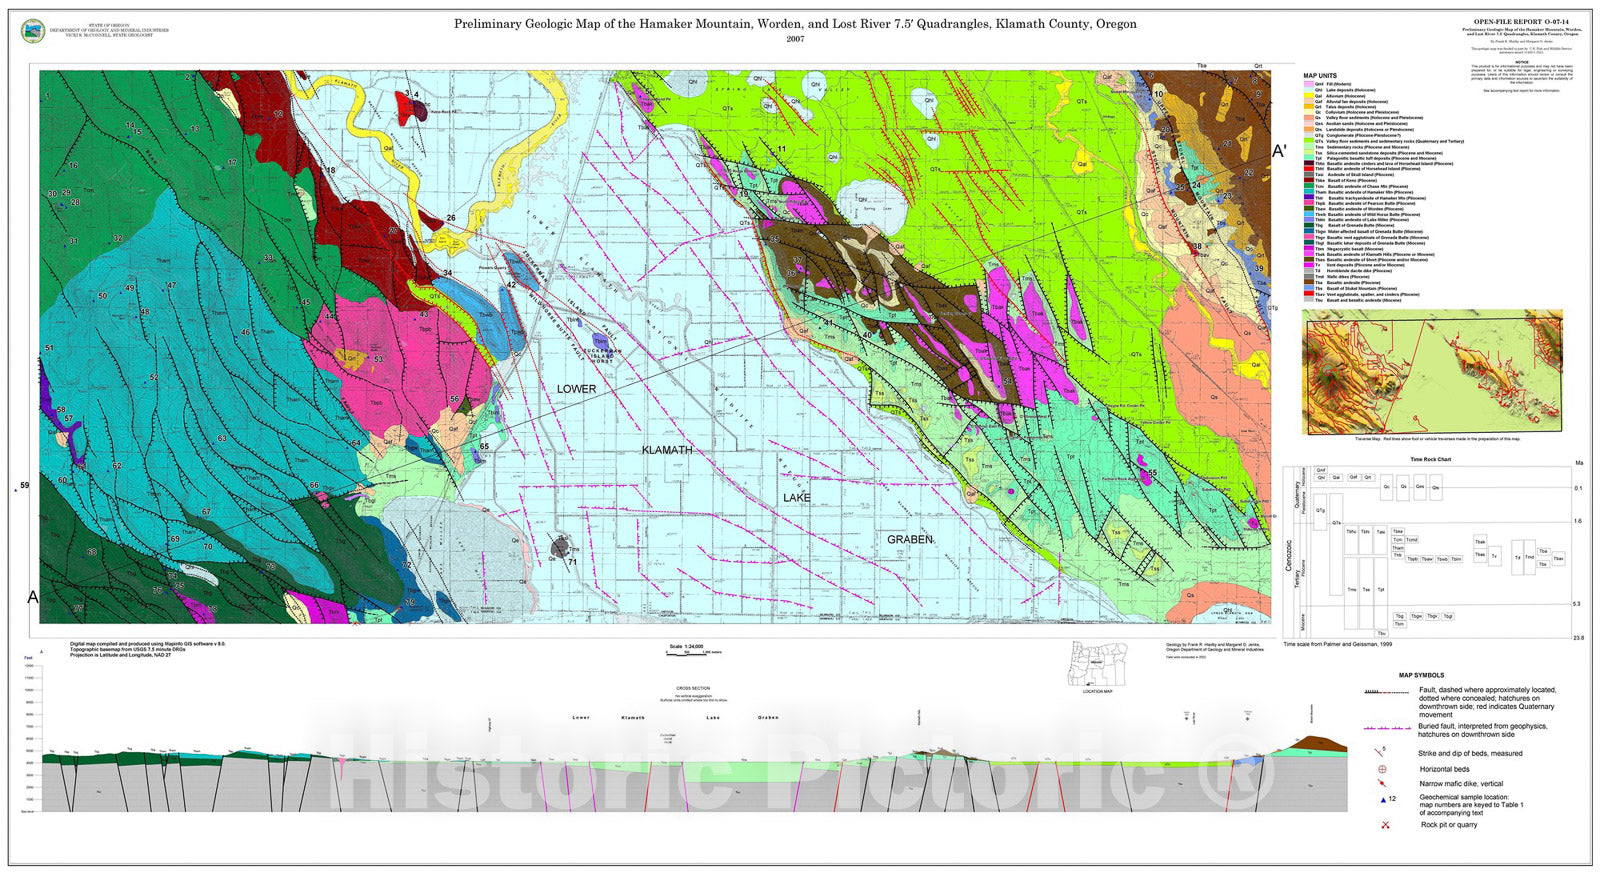Click the Traverse Map thumbnail
The height and width of the screenshot is (873, 1600).
click(x=1432, y=372)
